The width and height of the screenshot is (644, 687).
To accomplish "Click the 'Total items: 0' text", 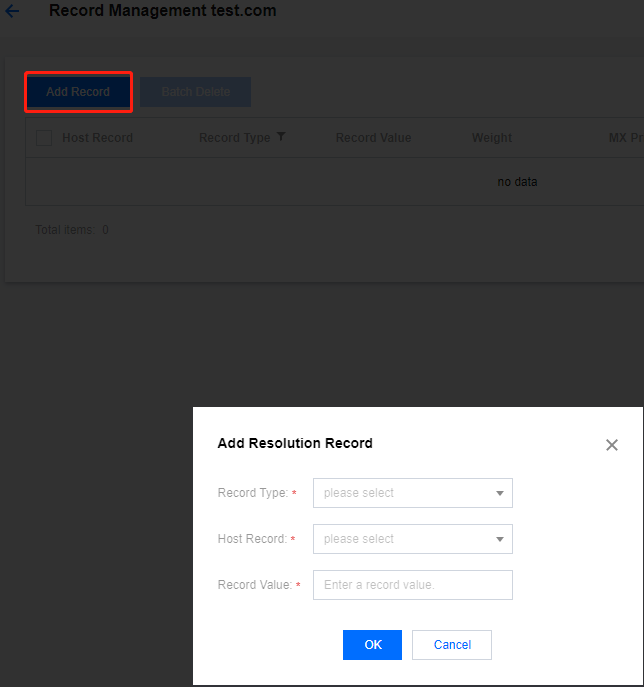I will point(72,230).
